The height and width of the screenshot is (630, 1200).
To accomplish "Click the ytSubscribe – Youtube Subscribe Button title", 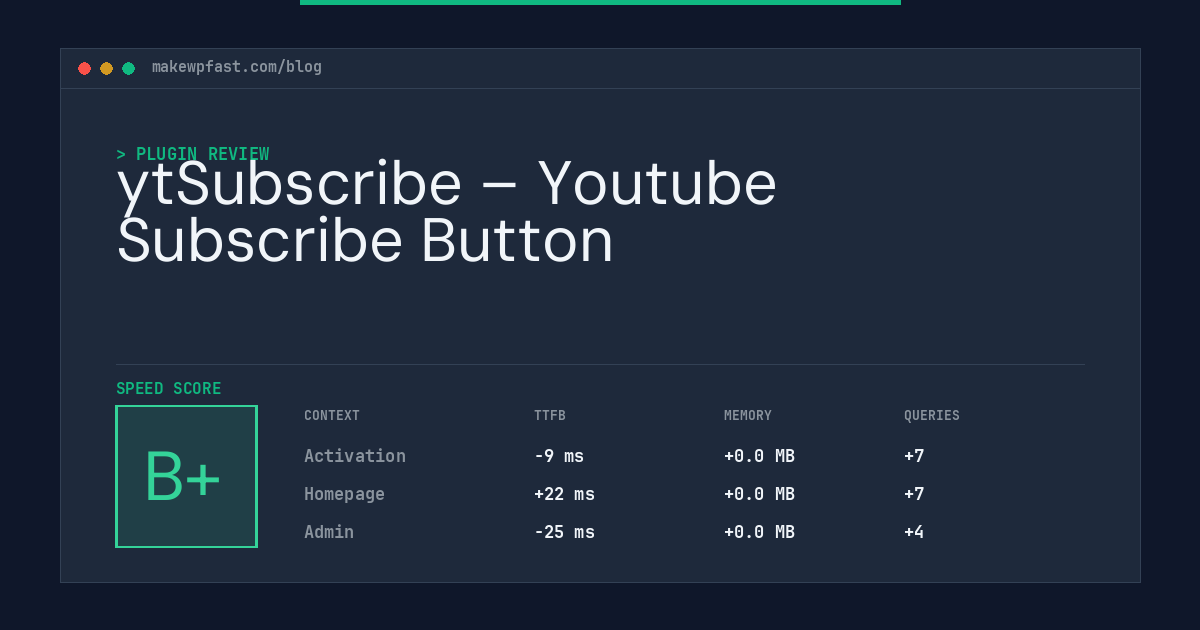I will coord(447,212).
